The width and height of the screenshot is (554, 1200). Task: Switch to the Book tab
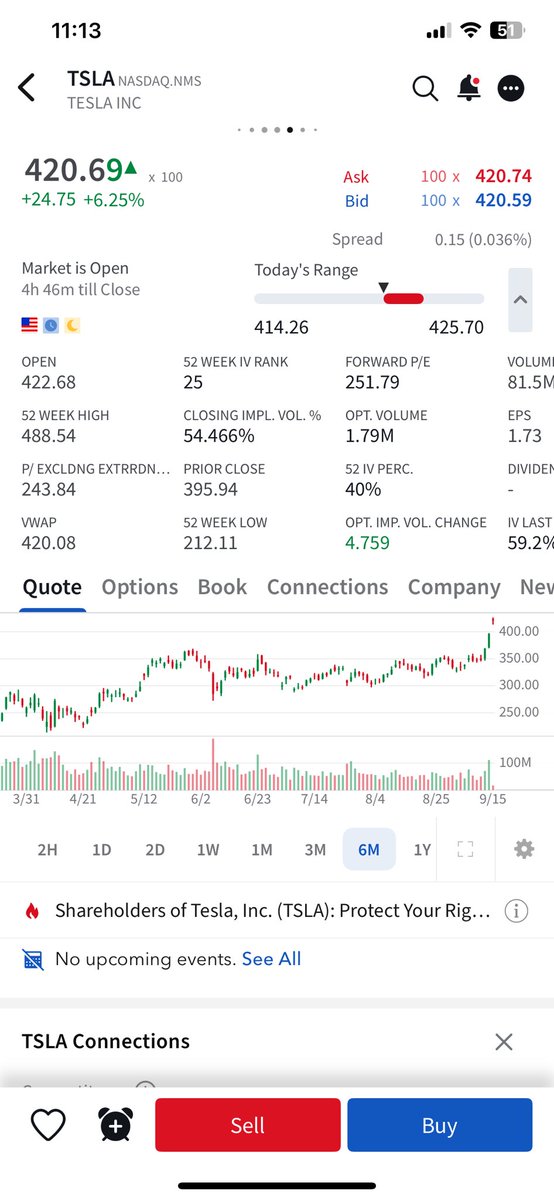(222, 587)
